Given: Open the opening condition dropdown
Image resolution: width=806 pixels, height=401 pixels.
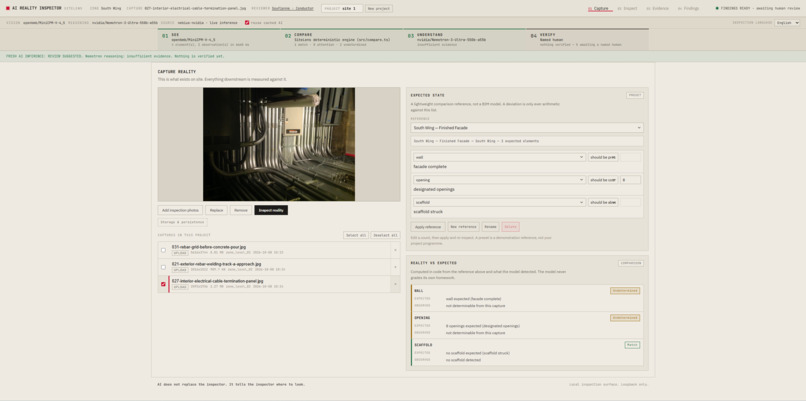Looking at the screenshot, I should coord(603,180).
